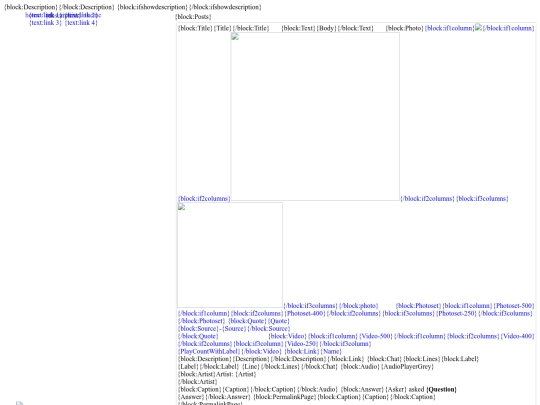Follow the {Photoset-400} link
The height and width of the screenshot is (405, 540).
coord(304,313)
